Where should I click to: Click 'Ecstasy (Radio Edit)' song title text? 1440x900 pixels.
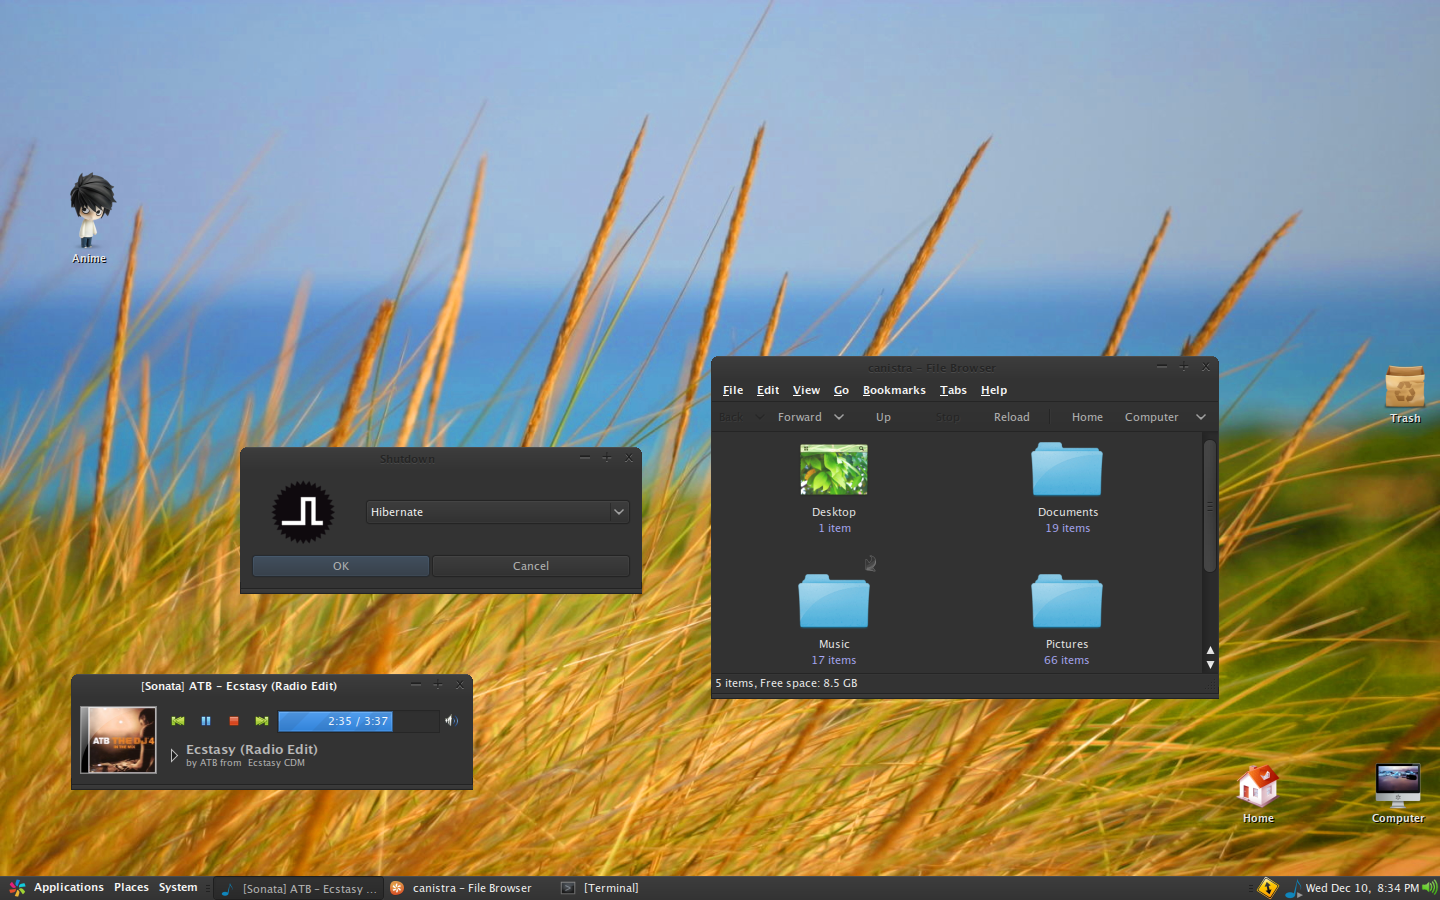[x=252, y=749]
